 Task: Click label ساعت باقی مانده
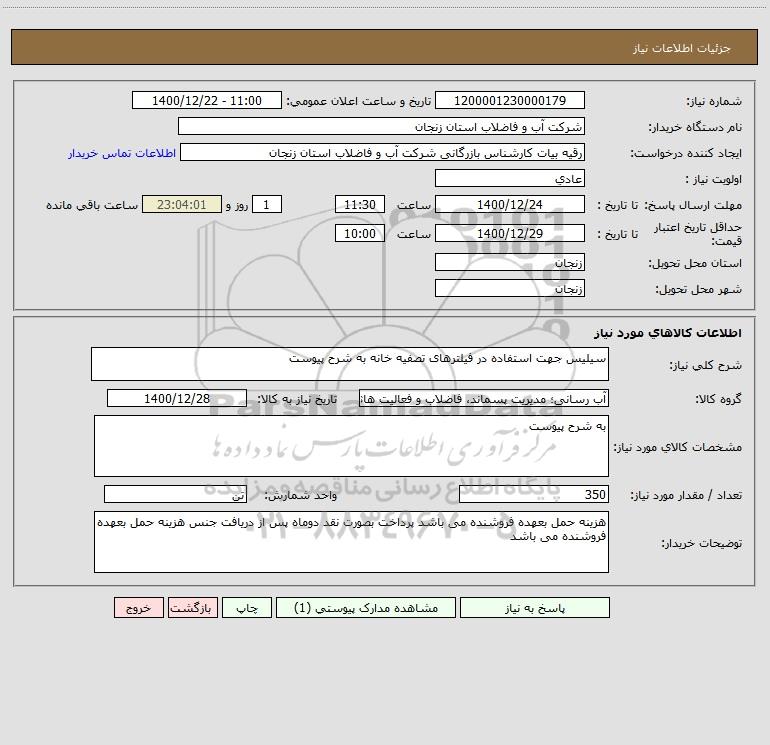92,205
